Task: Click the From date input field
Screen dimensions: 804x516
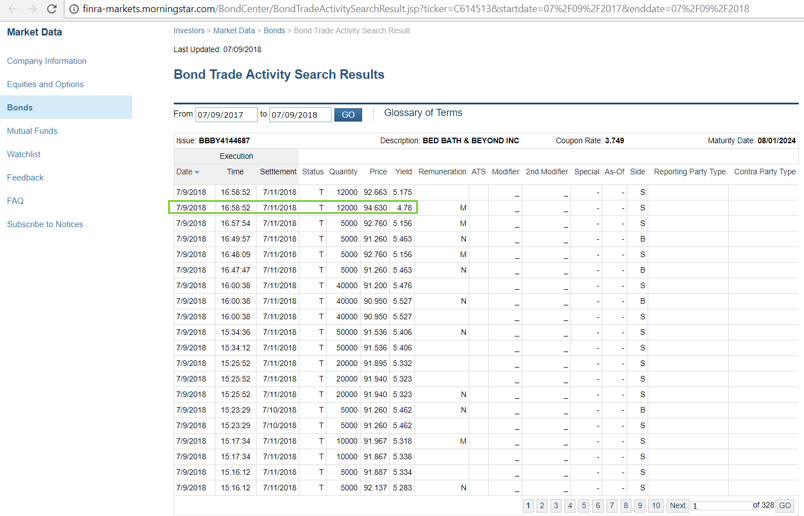Action: coord(226,115)
